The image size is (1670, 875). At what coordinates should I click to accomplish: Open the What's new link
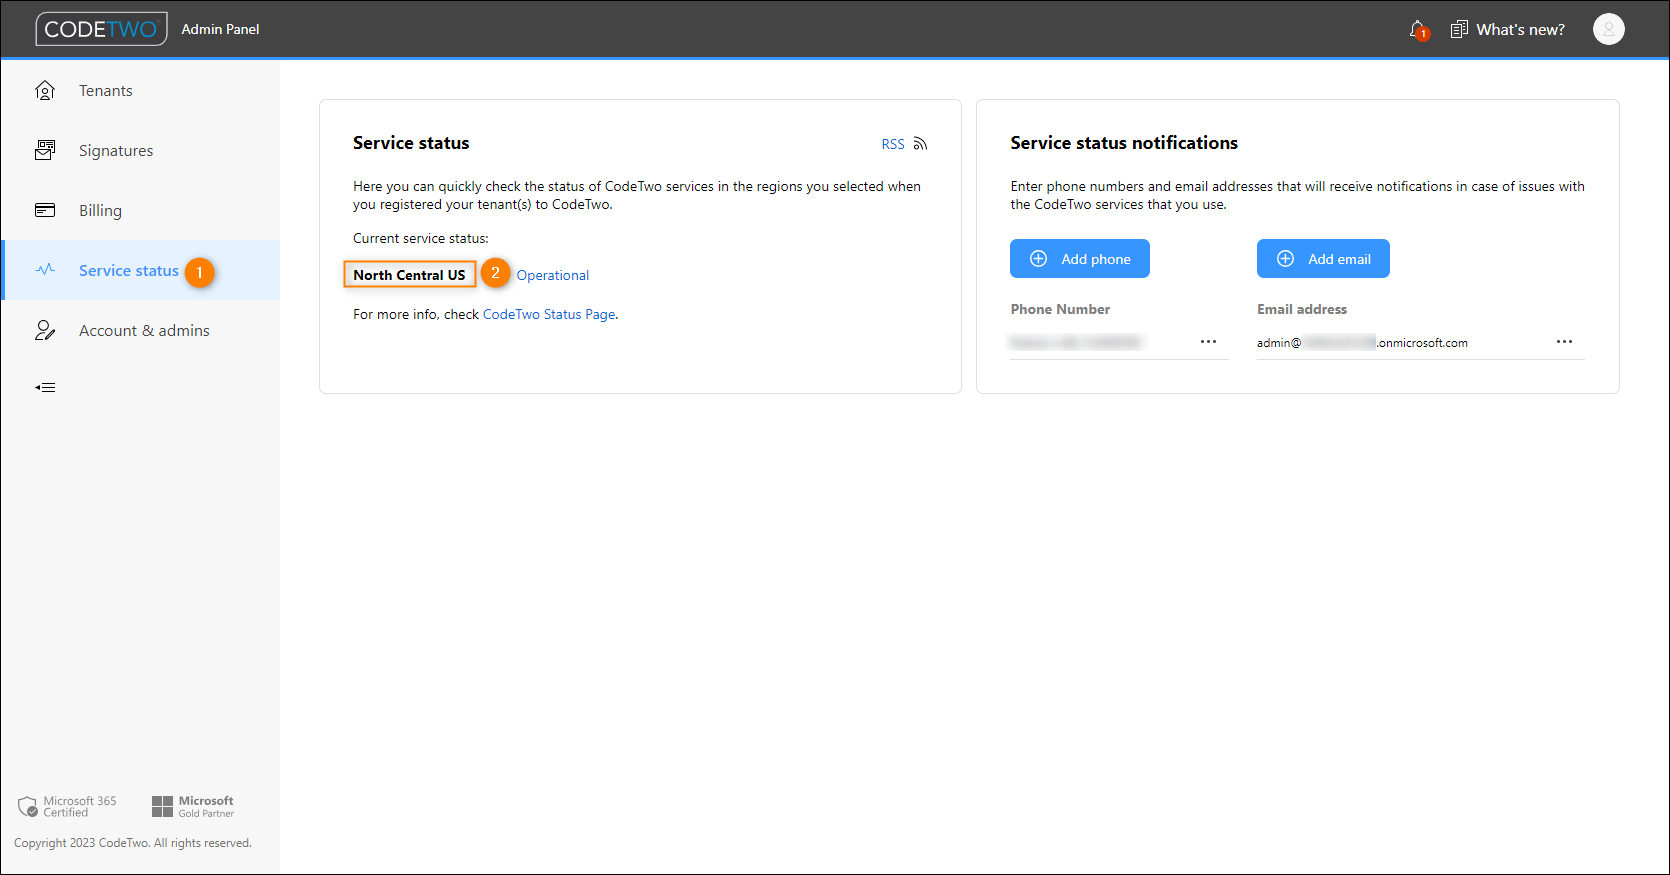[x=1520, y=30]
